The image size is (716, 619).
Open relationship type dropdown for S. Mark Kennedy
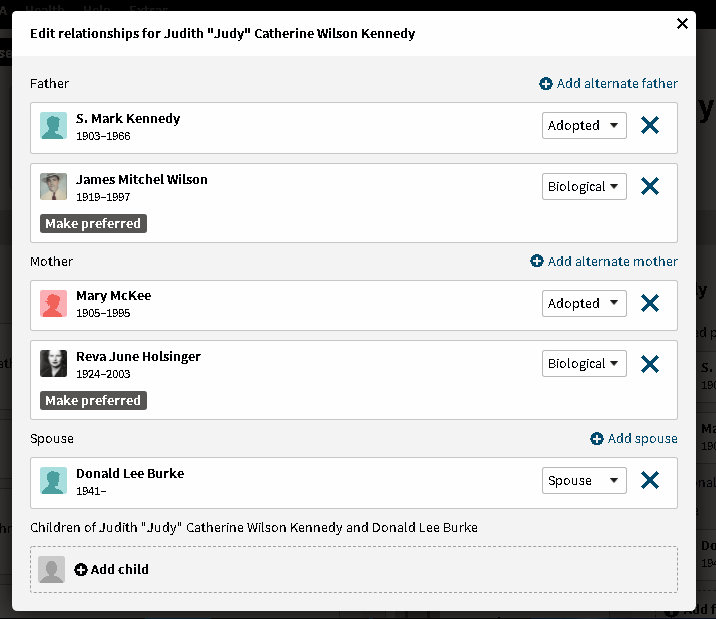click(584, 126)
